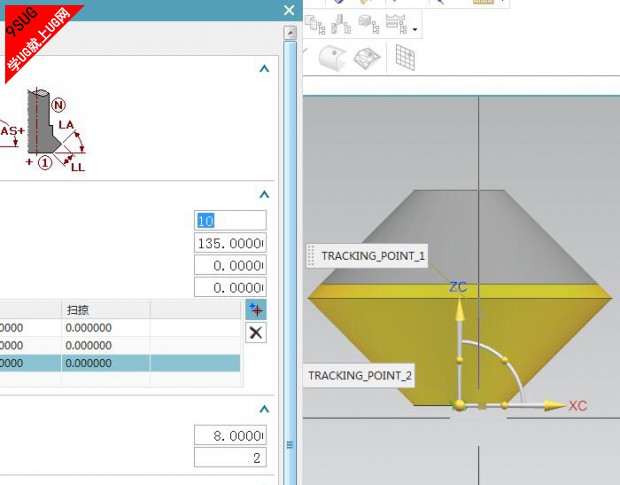Click the grid sheet icon in toolbar
Viewport: 620px width, 485px height.
[405, 57]
